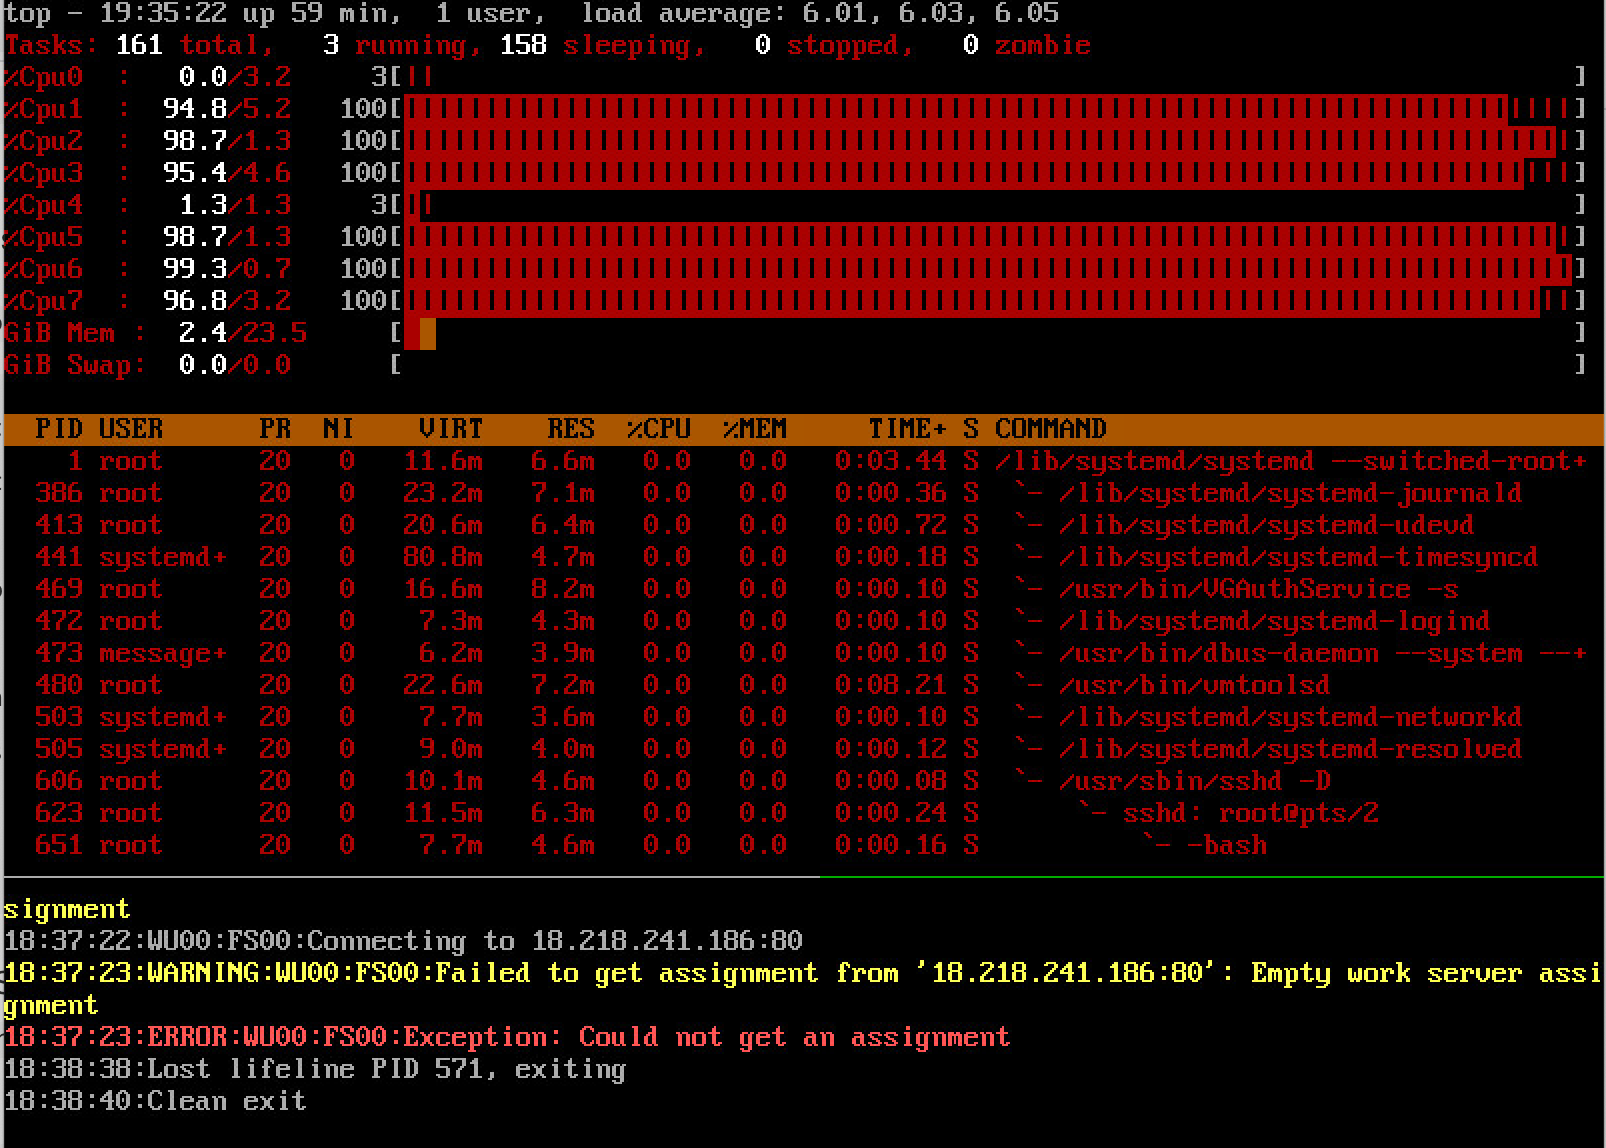Click the Cpu6 usage bar
Image resolution: width=1606 pixels, height=1148 pixels.
point(989,269)
